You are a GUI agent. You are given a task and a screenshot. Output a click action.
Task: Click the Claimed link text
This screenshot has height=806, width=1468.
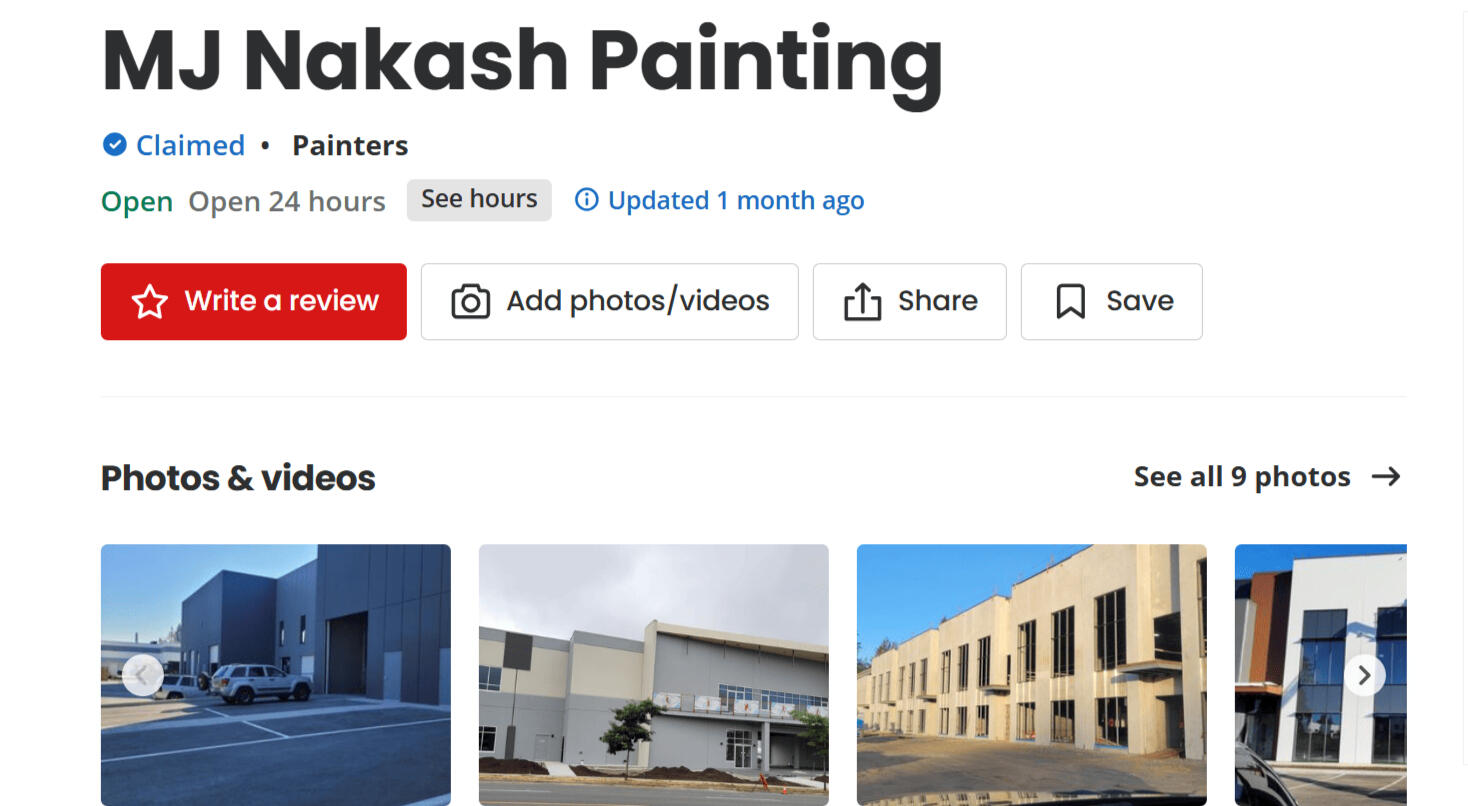(190, 146)
